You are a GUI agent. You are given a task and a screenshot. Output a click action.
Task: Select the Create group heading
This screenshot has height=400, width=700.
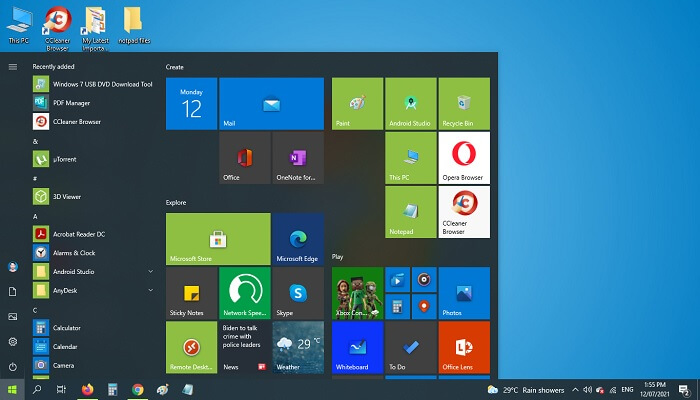point(175,67)
